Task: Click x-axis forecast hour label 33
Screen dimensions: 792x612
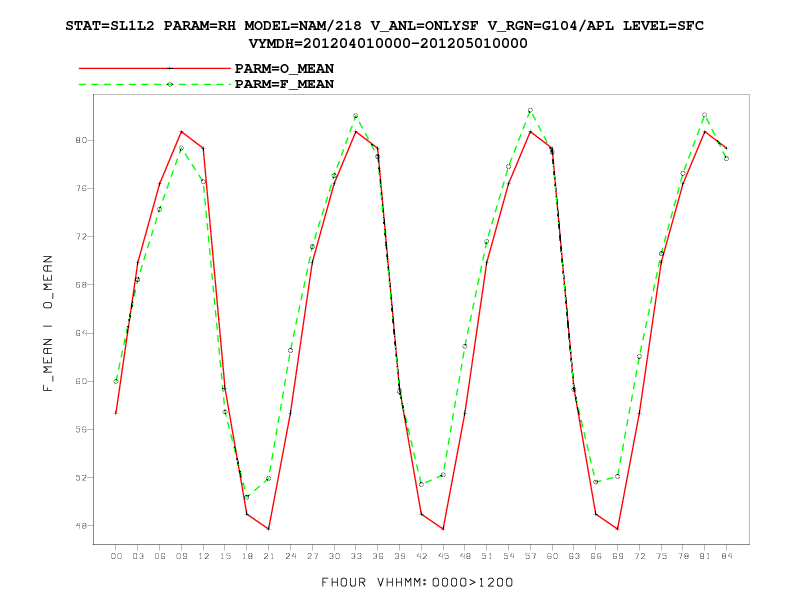Action: [x=356, y=556]
